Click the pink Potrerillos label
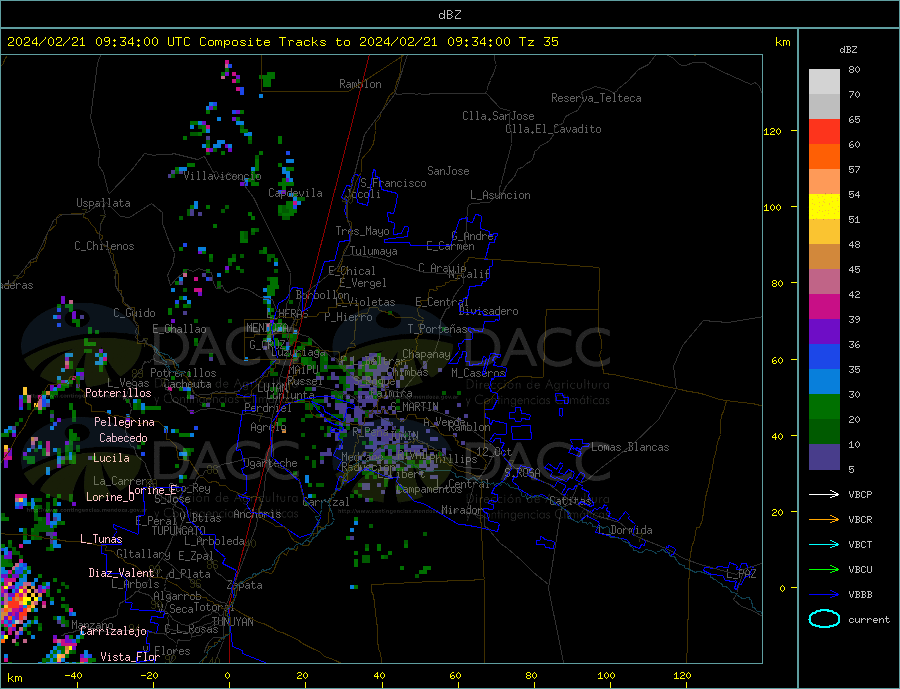Screen dimensions: 900x689 [118, 393]
